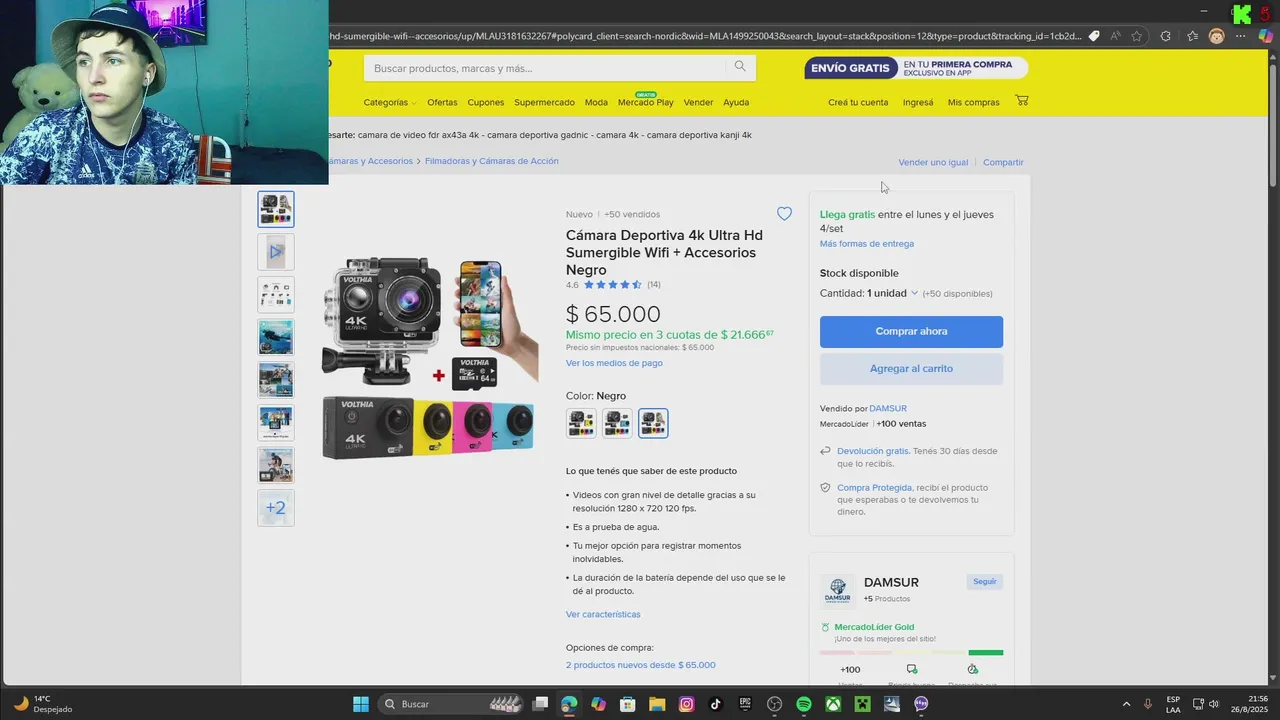The width and height of the screenshot is (1280, 720).
Task: Open the Moda menu item
Action: click(596, 102)
